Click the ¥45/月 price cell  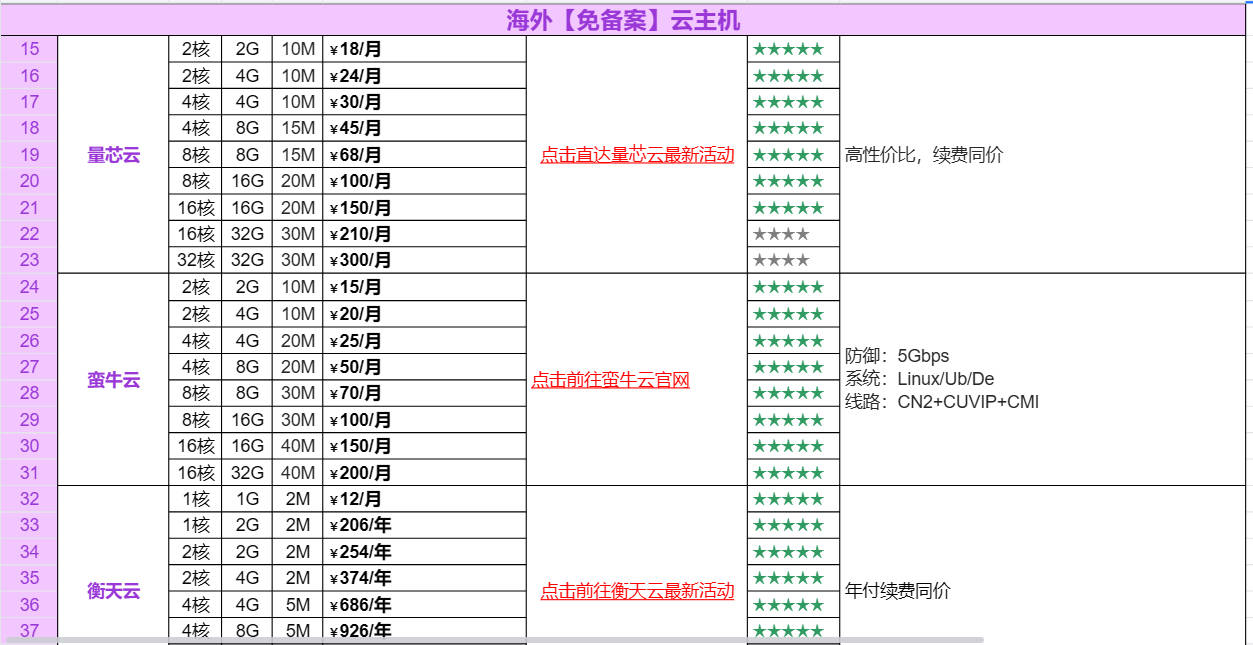pyautogui.click(x=424, y=128)
